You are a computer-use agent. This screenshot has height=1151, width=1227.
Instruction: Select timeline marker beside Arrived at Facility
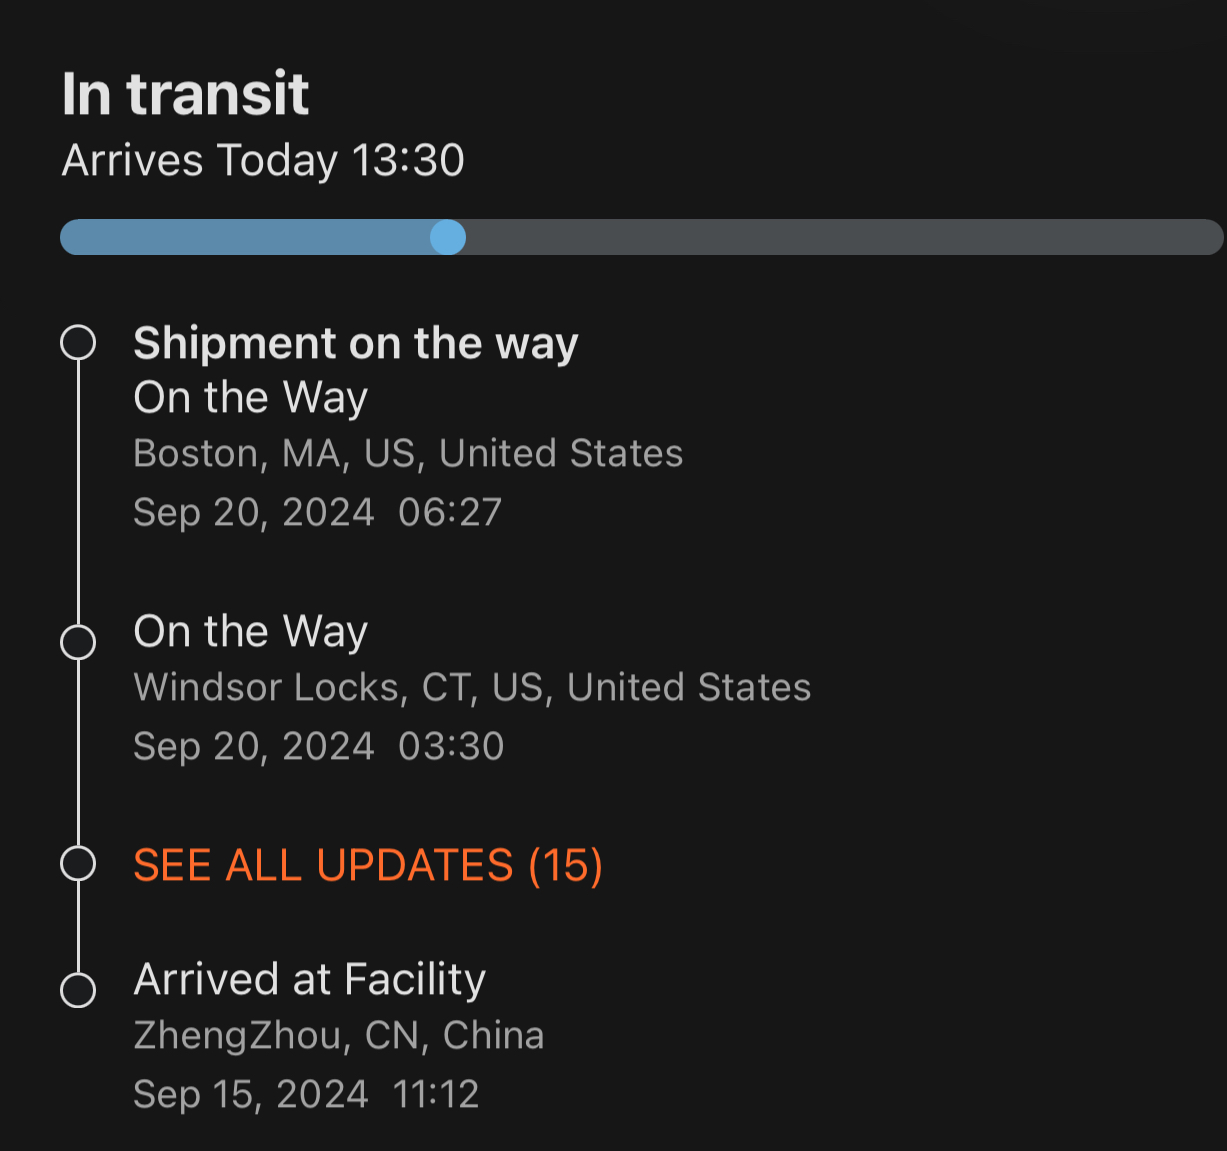78,990
